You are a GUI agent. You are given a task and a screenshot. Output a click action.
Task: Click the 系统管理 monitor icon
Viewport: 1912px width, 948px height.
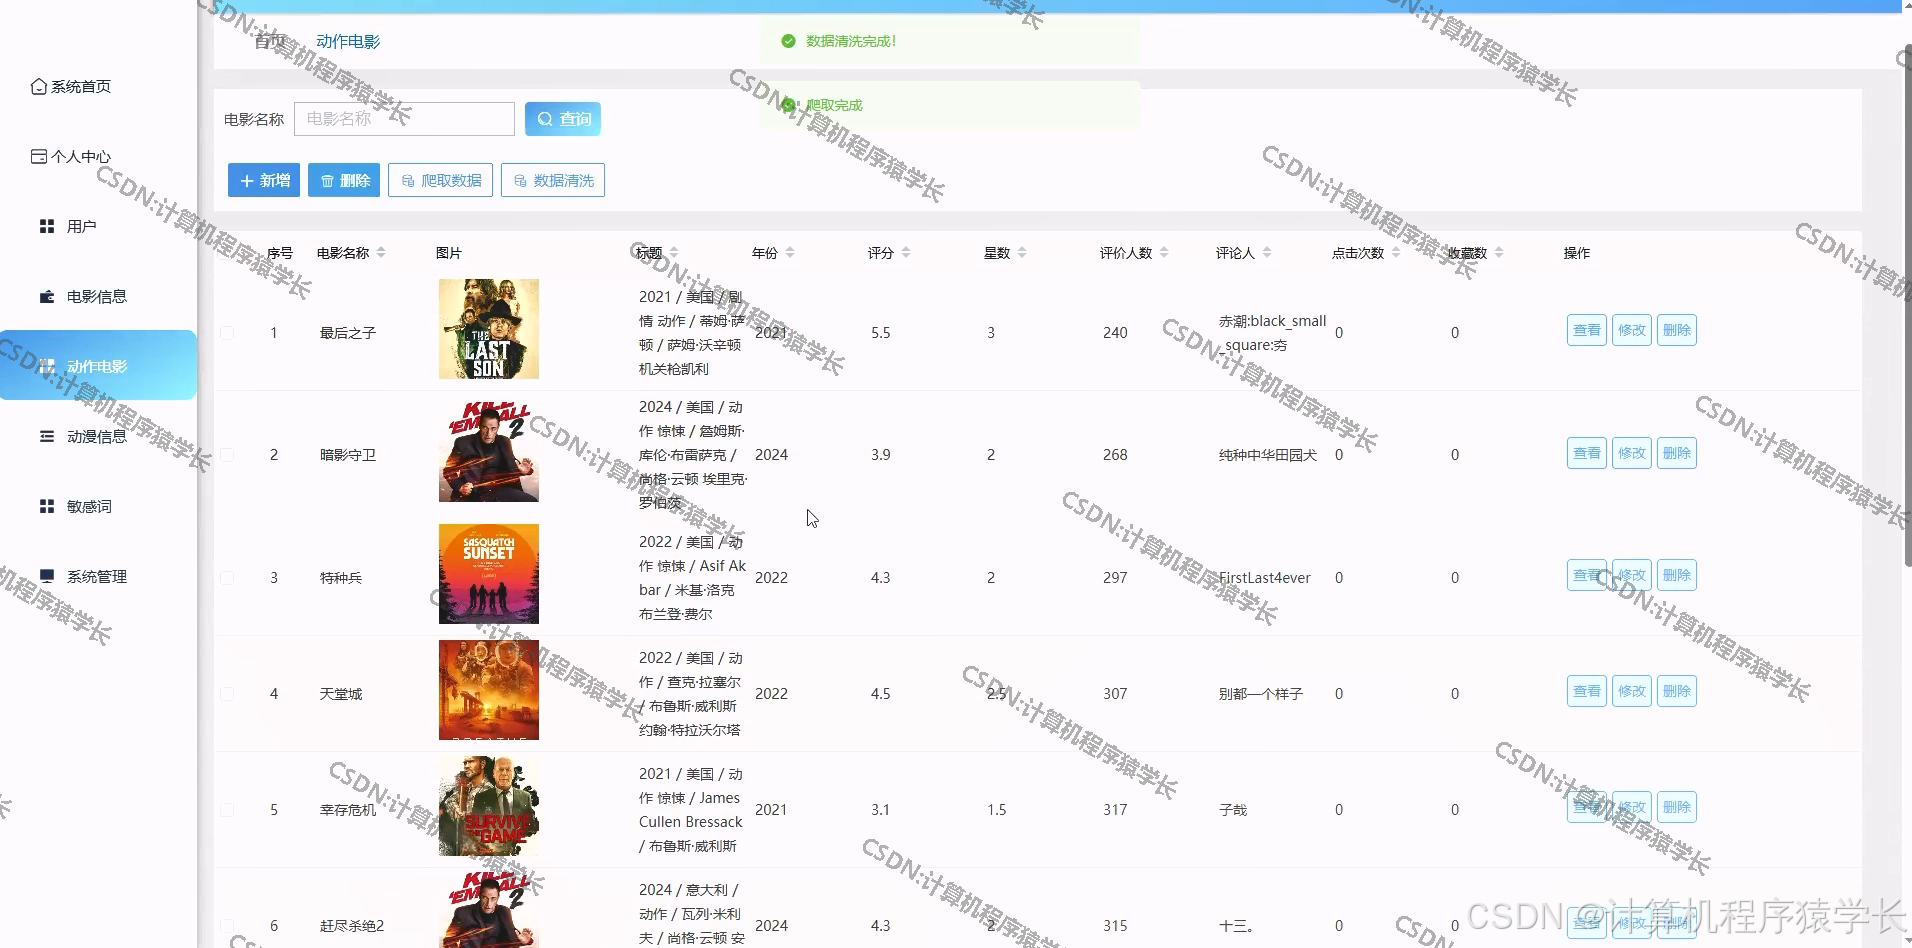[x=47, y=577]
